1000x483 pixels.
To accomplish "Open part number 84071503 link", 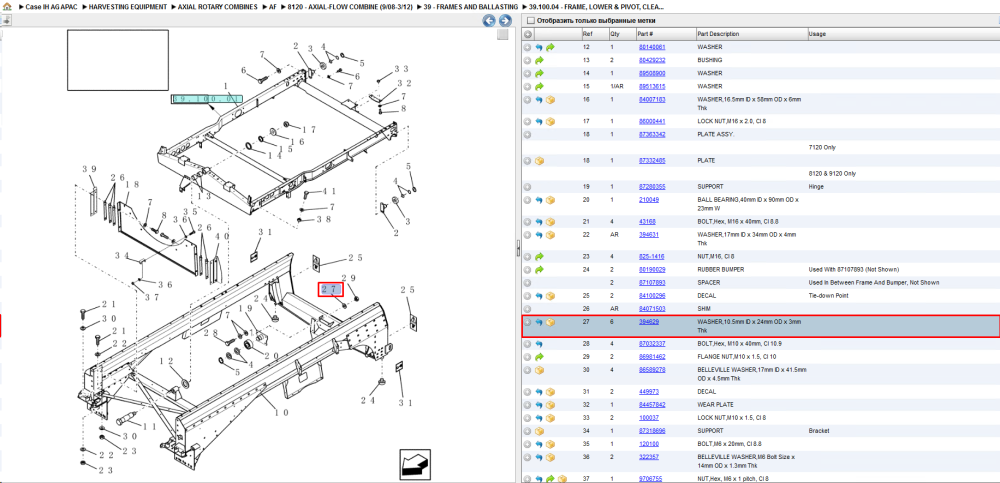I will [x=652, y=309].
